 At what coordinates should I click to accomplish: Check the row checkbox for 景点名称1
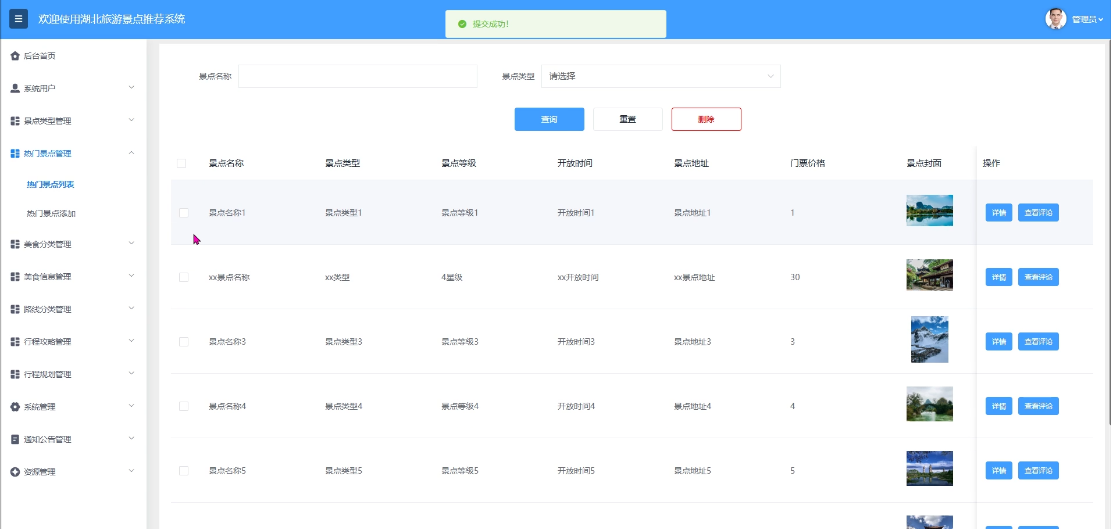click(184, 212)
